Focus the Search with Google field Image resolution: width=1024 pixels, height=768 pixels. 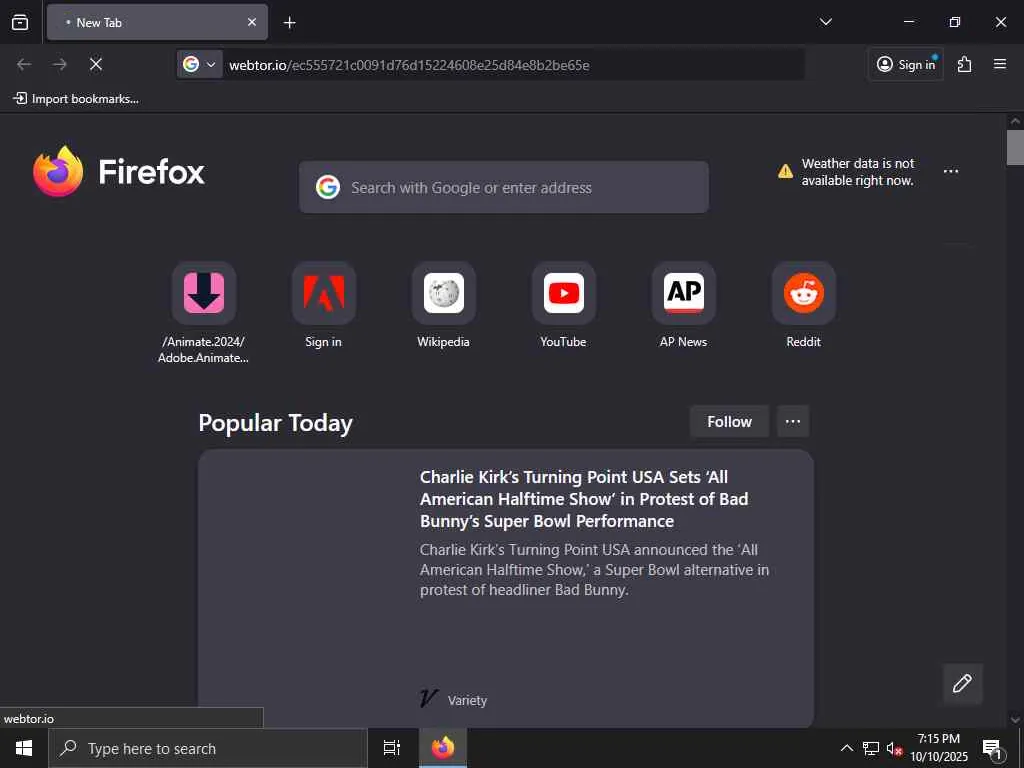pos(504,187)
